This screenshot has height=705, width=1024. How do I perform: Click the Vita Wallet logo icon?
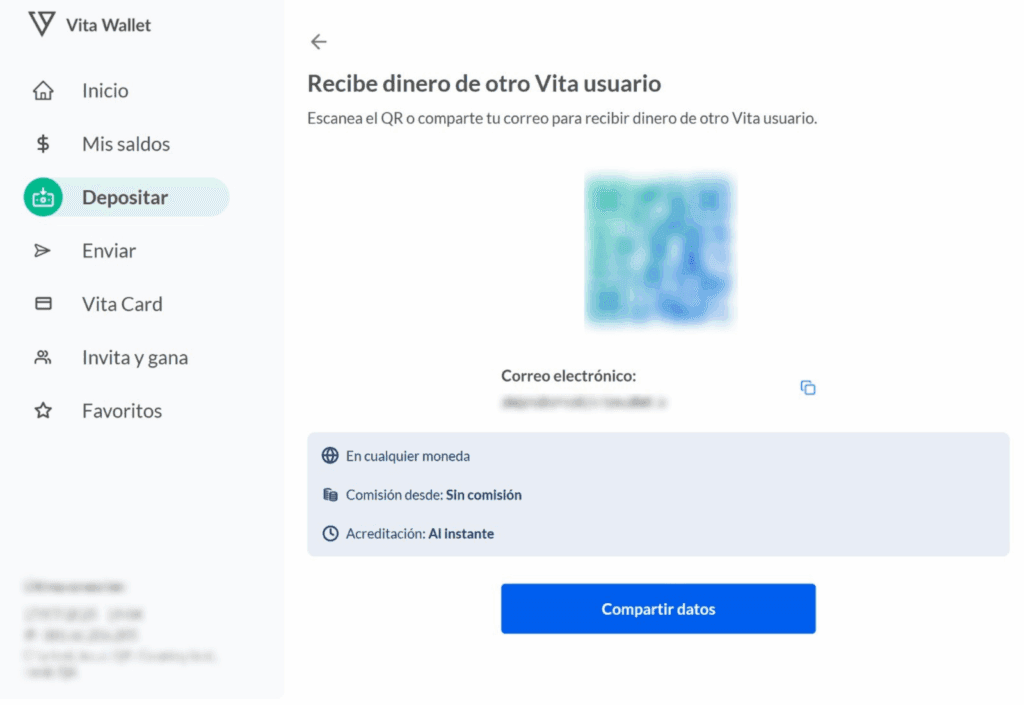pos(42,24)
